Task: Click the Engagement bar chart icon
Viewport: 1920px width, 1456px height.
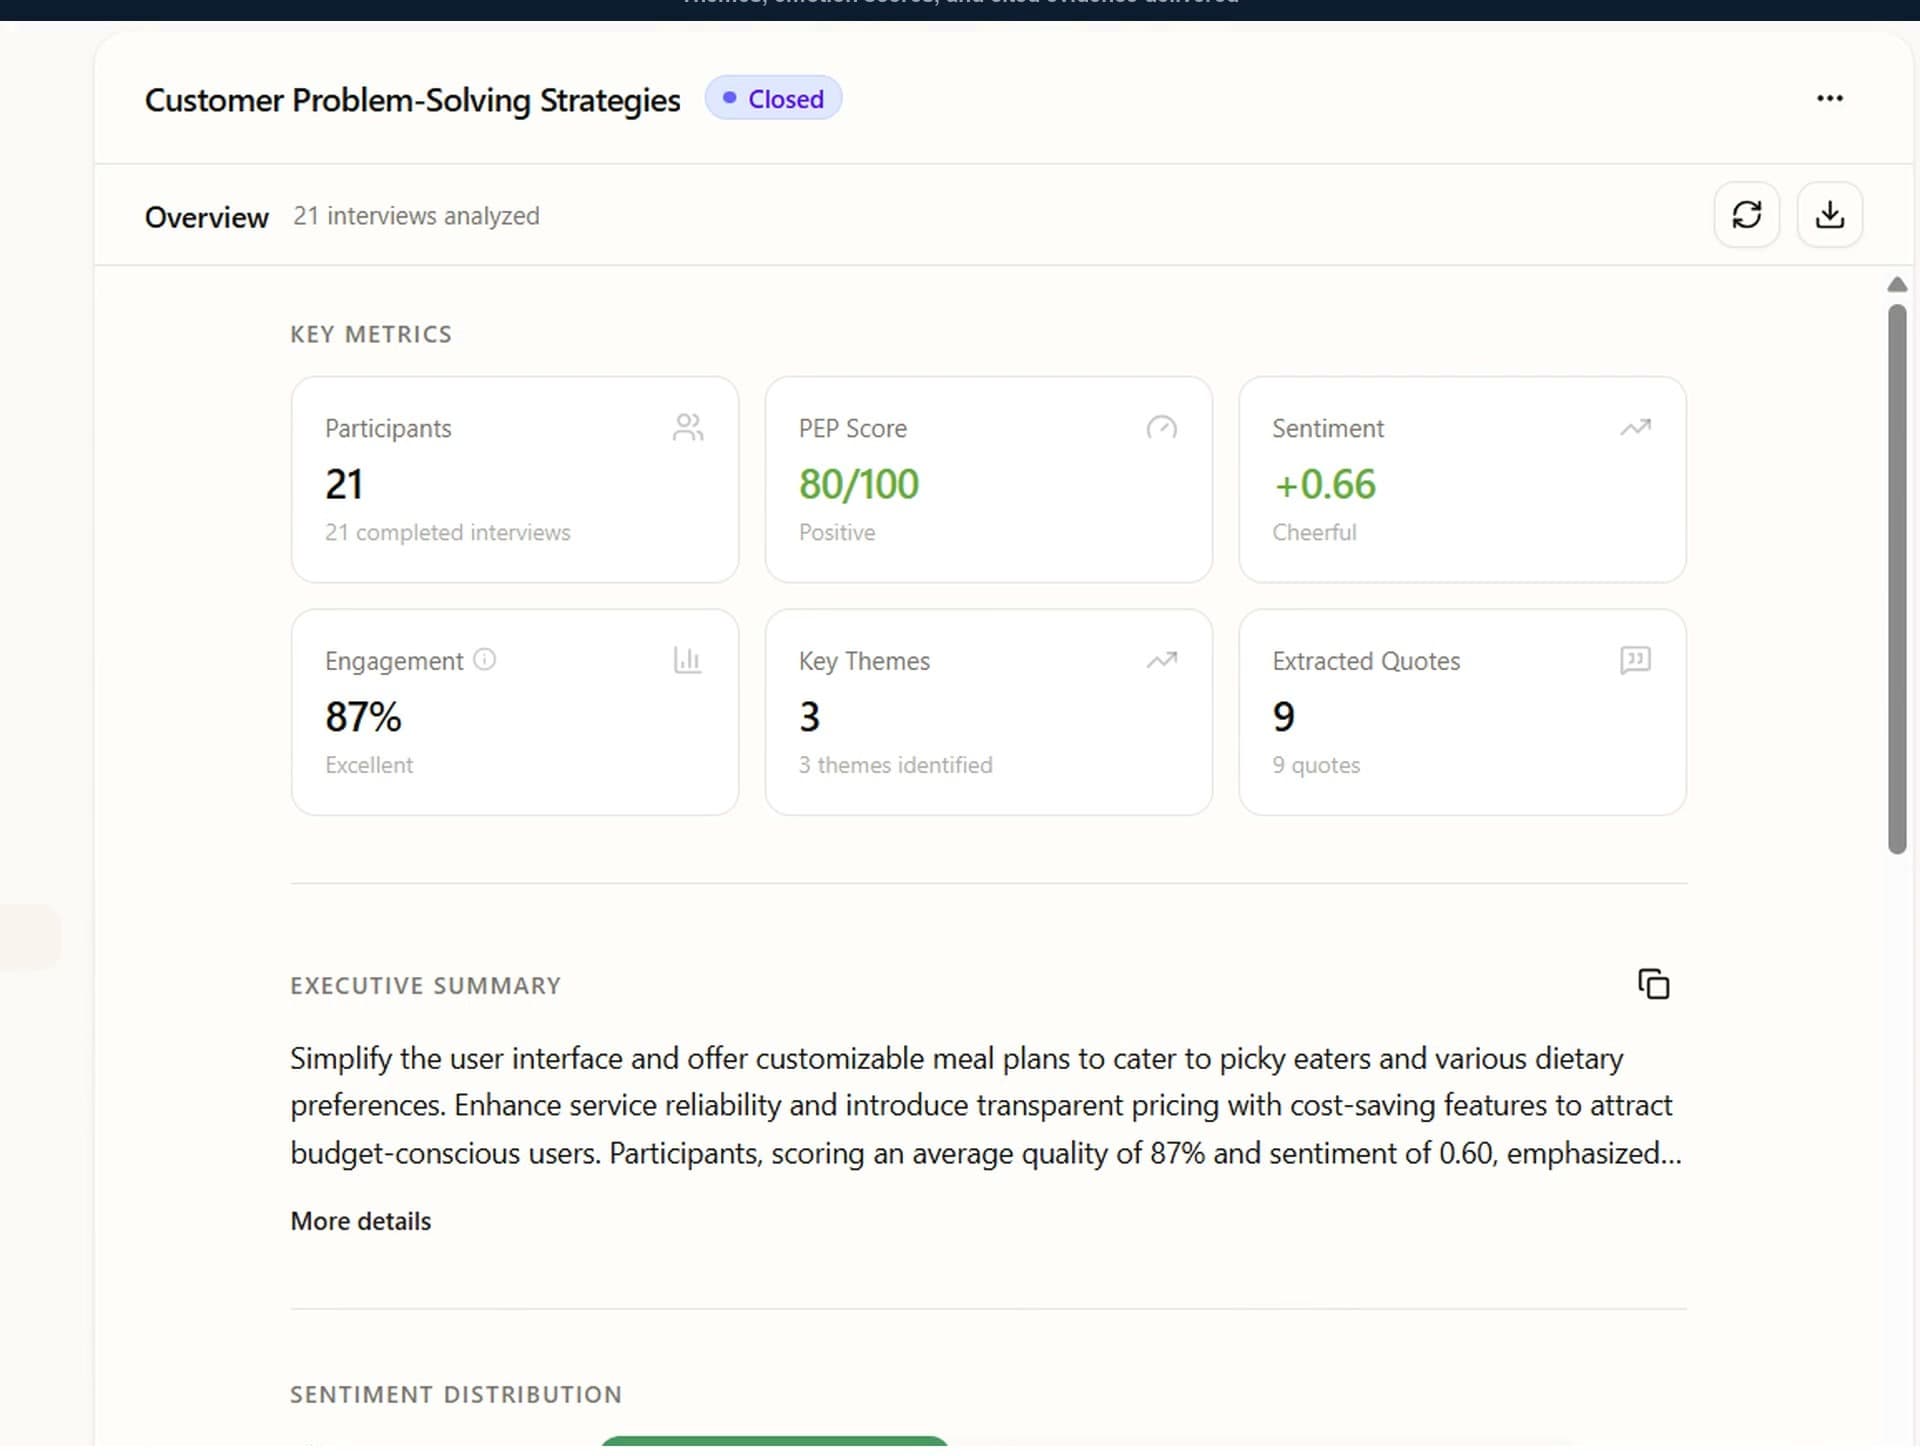Action: coord(688,660)
